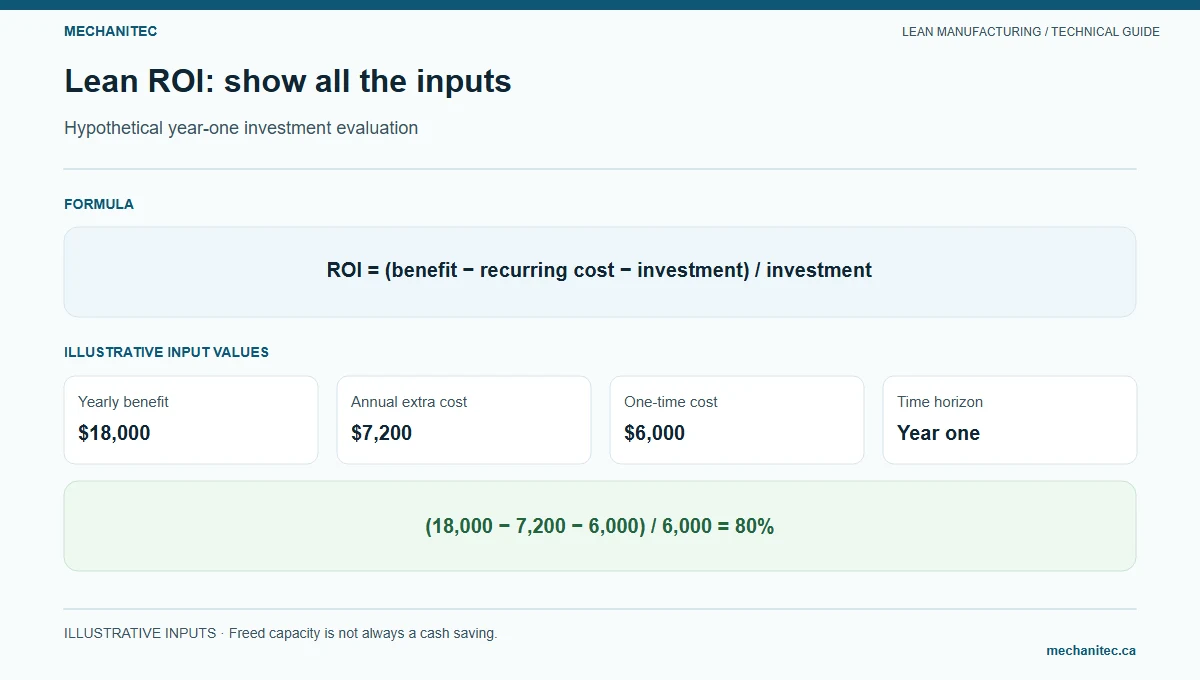Screen dimensions: 1200x680
Task: Click the title 'Lean ROI: show all the inputs'
Action: [288, 81]
